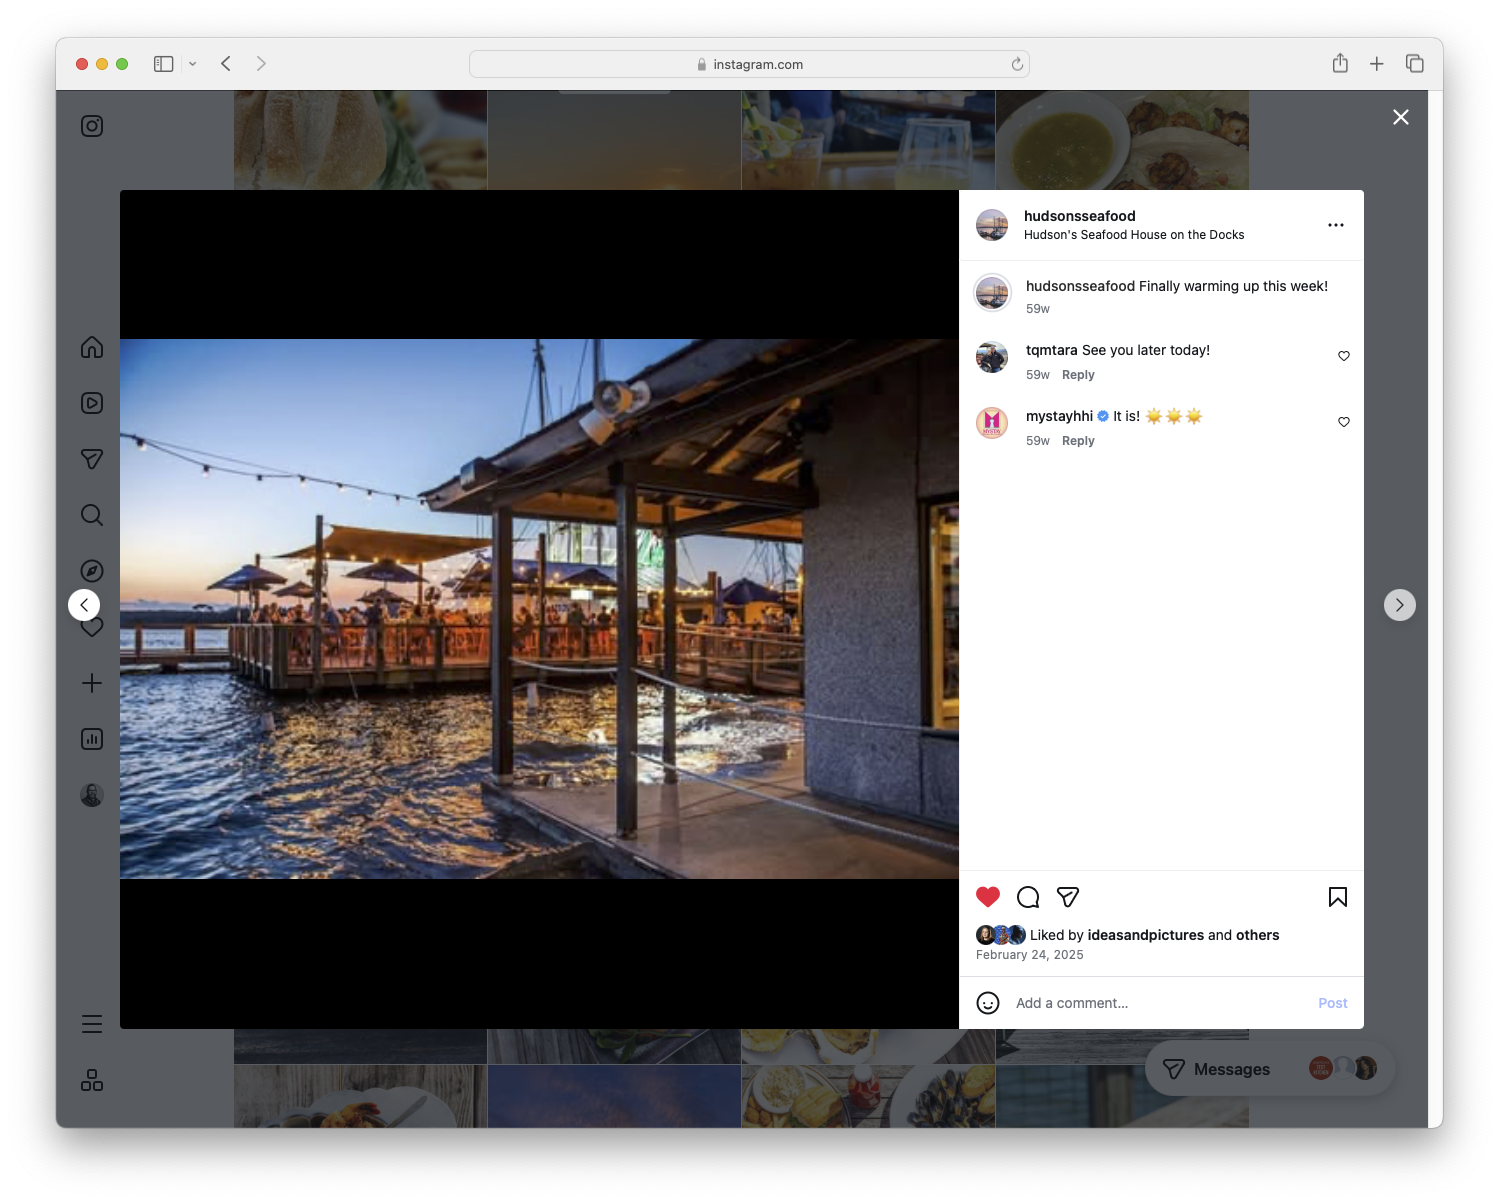Open the emoji picker beside the comment field
The height and width of the screenshot is (1202, 1499).
click(x=988, y=1002)
